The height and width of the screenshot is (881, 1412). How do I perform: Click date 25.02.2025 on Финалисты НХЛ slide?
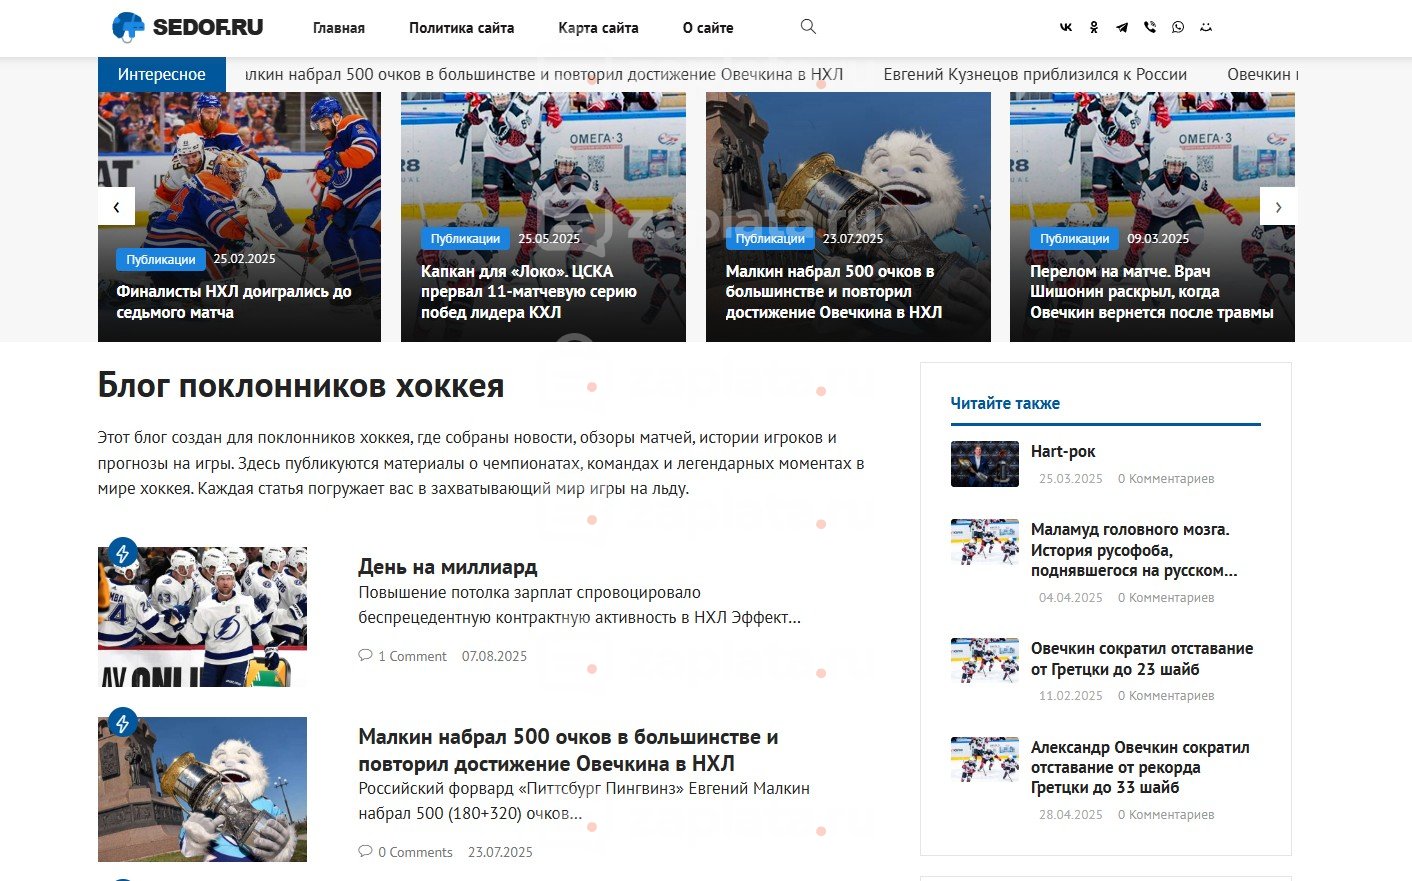pos(244,258)
